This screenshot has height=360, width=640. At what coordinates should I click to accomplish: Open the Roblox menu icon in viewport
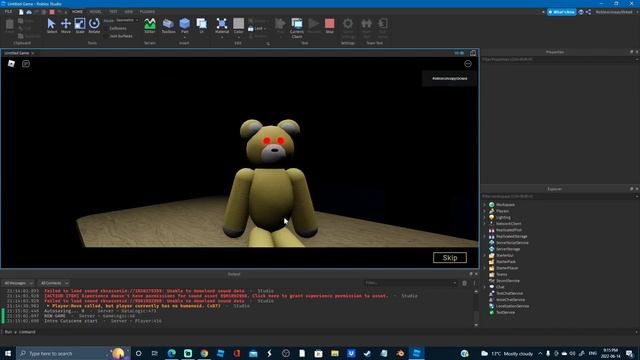click(11, 63)
